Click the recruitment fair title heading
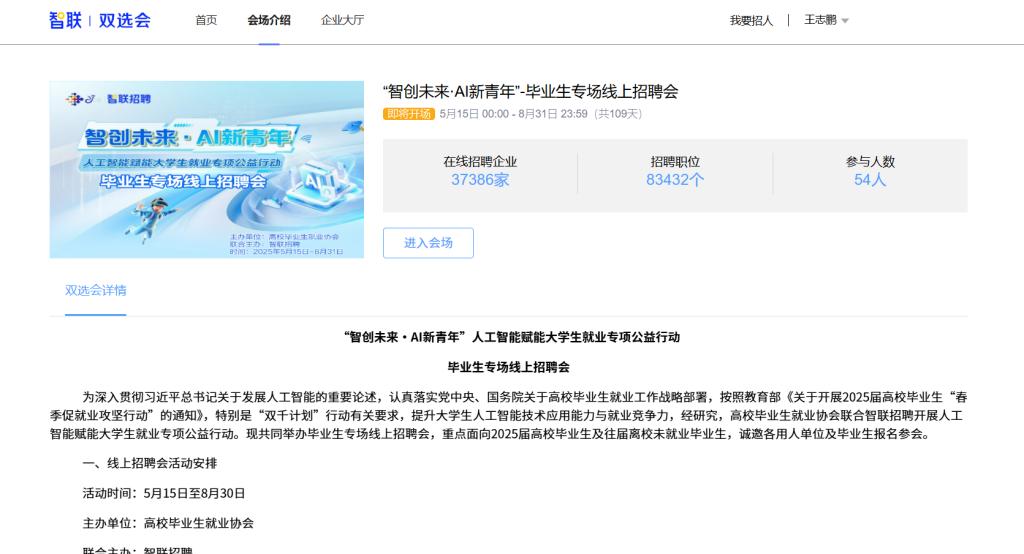 click(530, 91)
